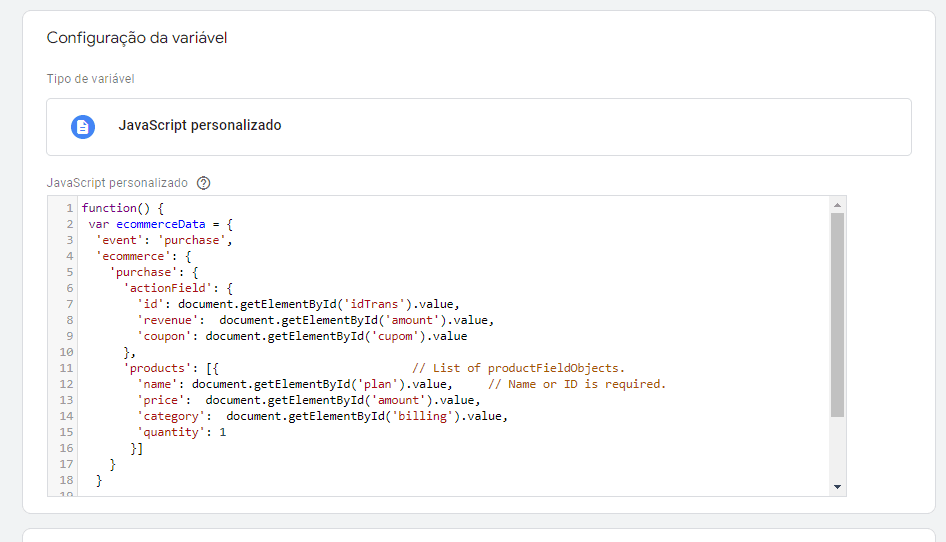Click the 'cupom' string in the code

click(x=395, y=336)
